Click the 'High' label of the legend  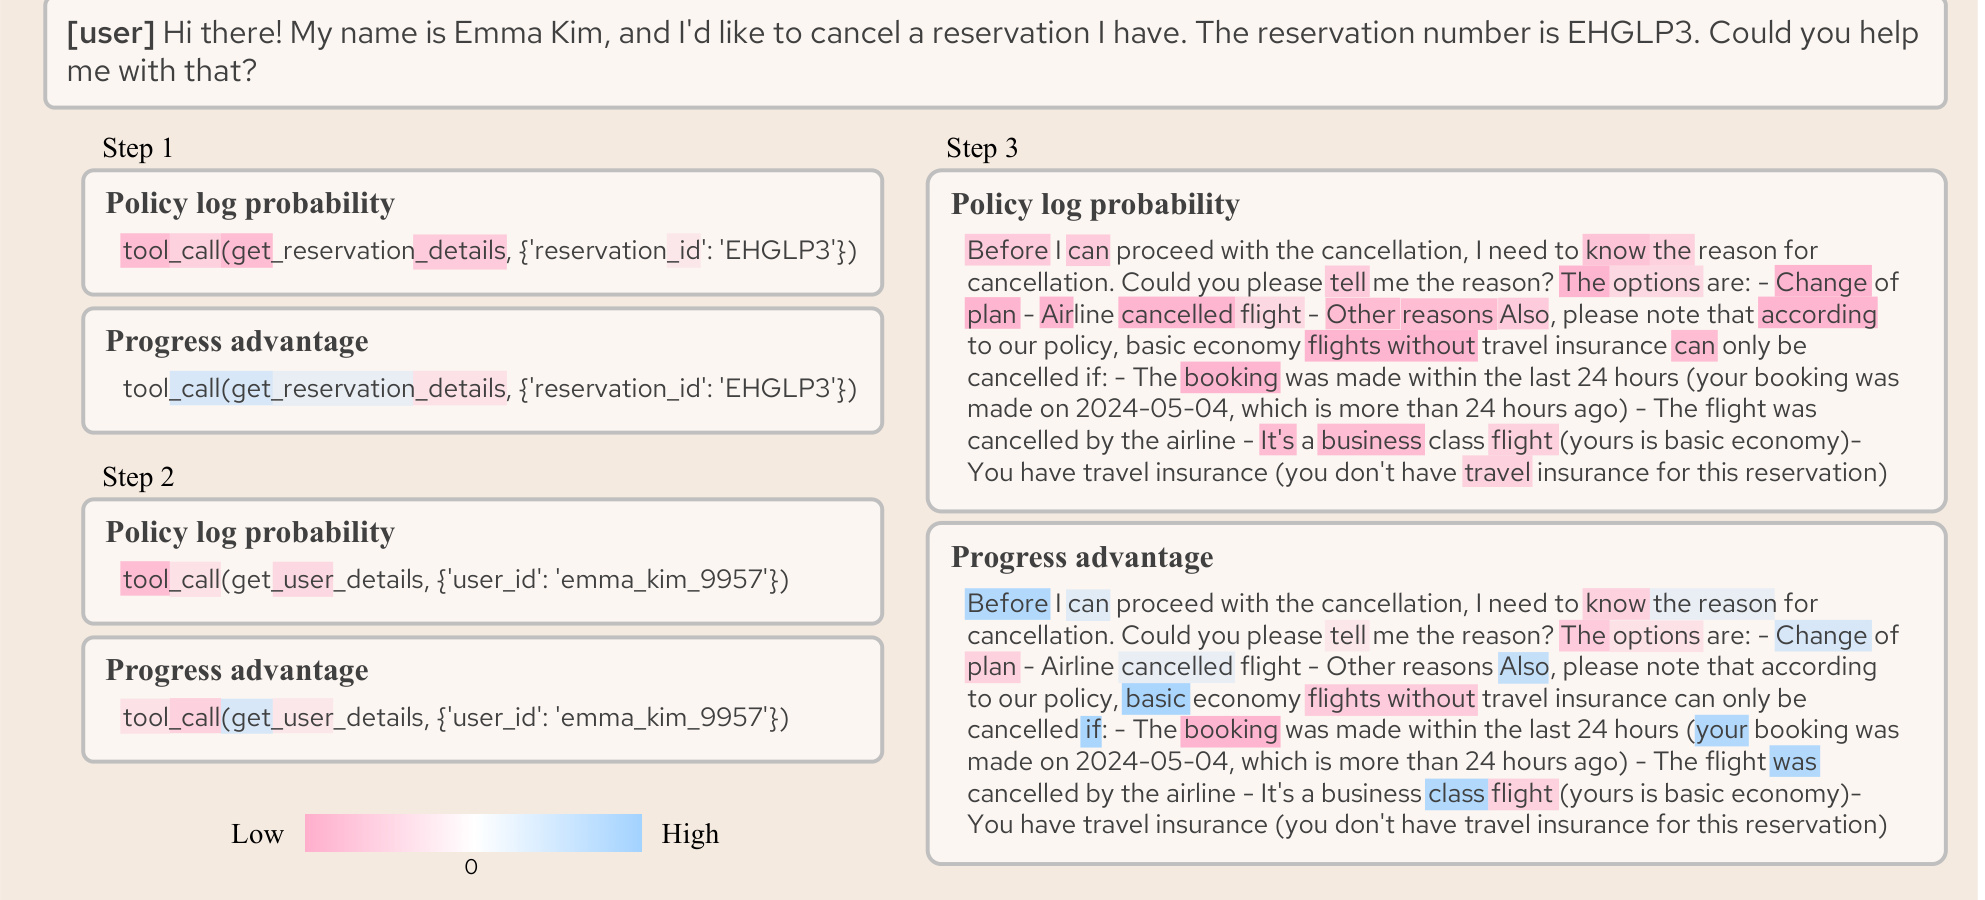[690, 834]
